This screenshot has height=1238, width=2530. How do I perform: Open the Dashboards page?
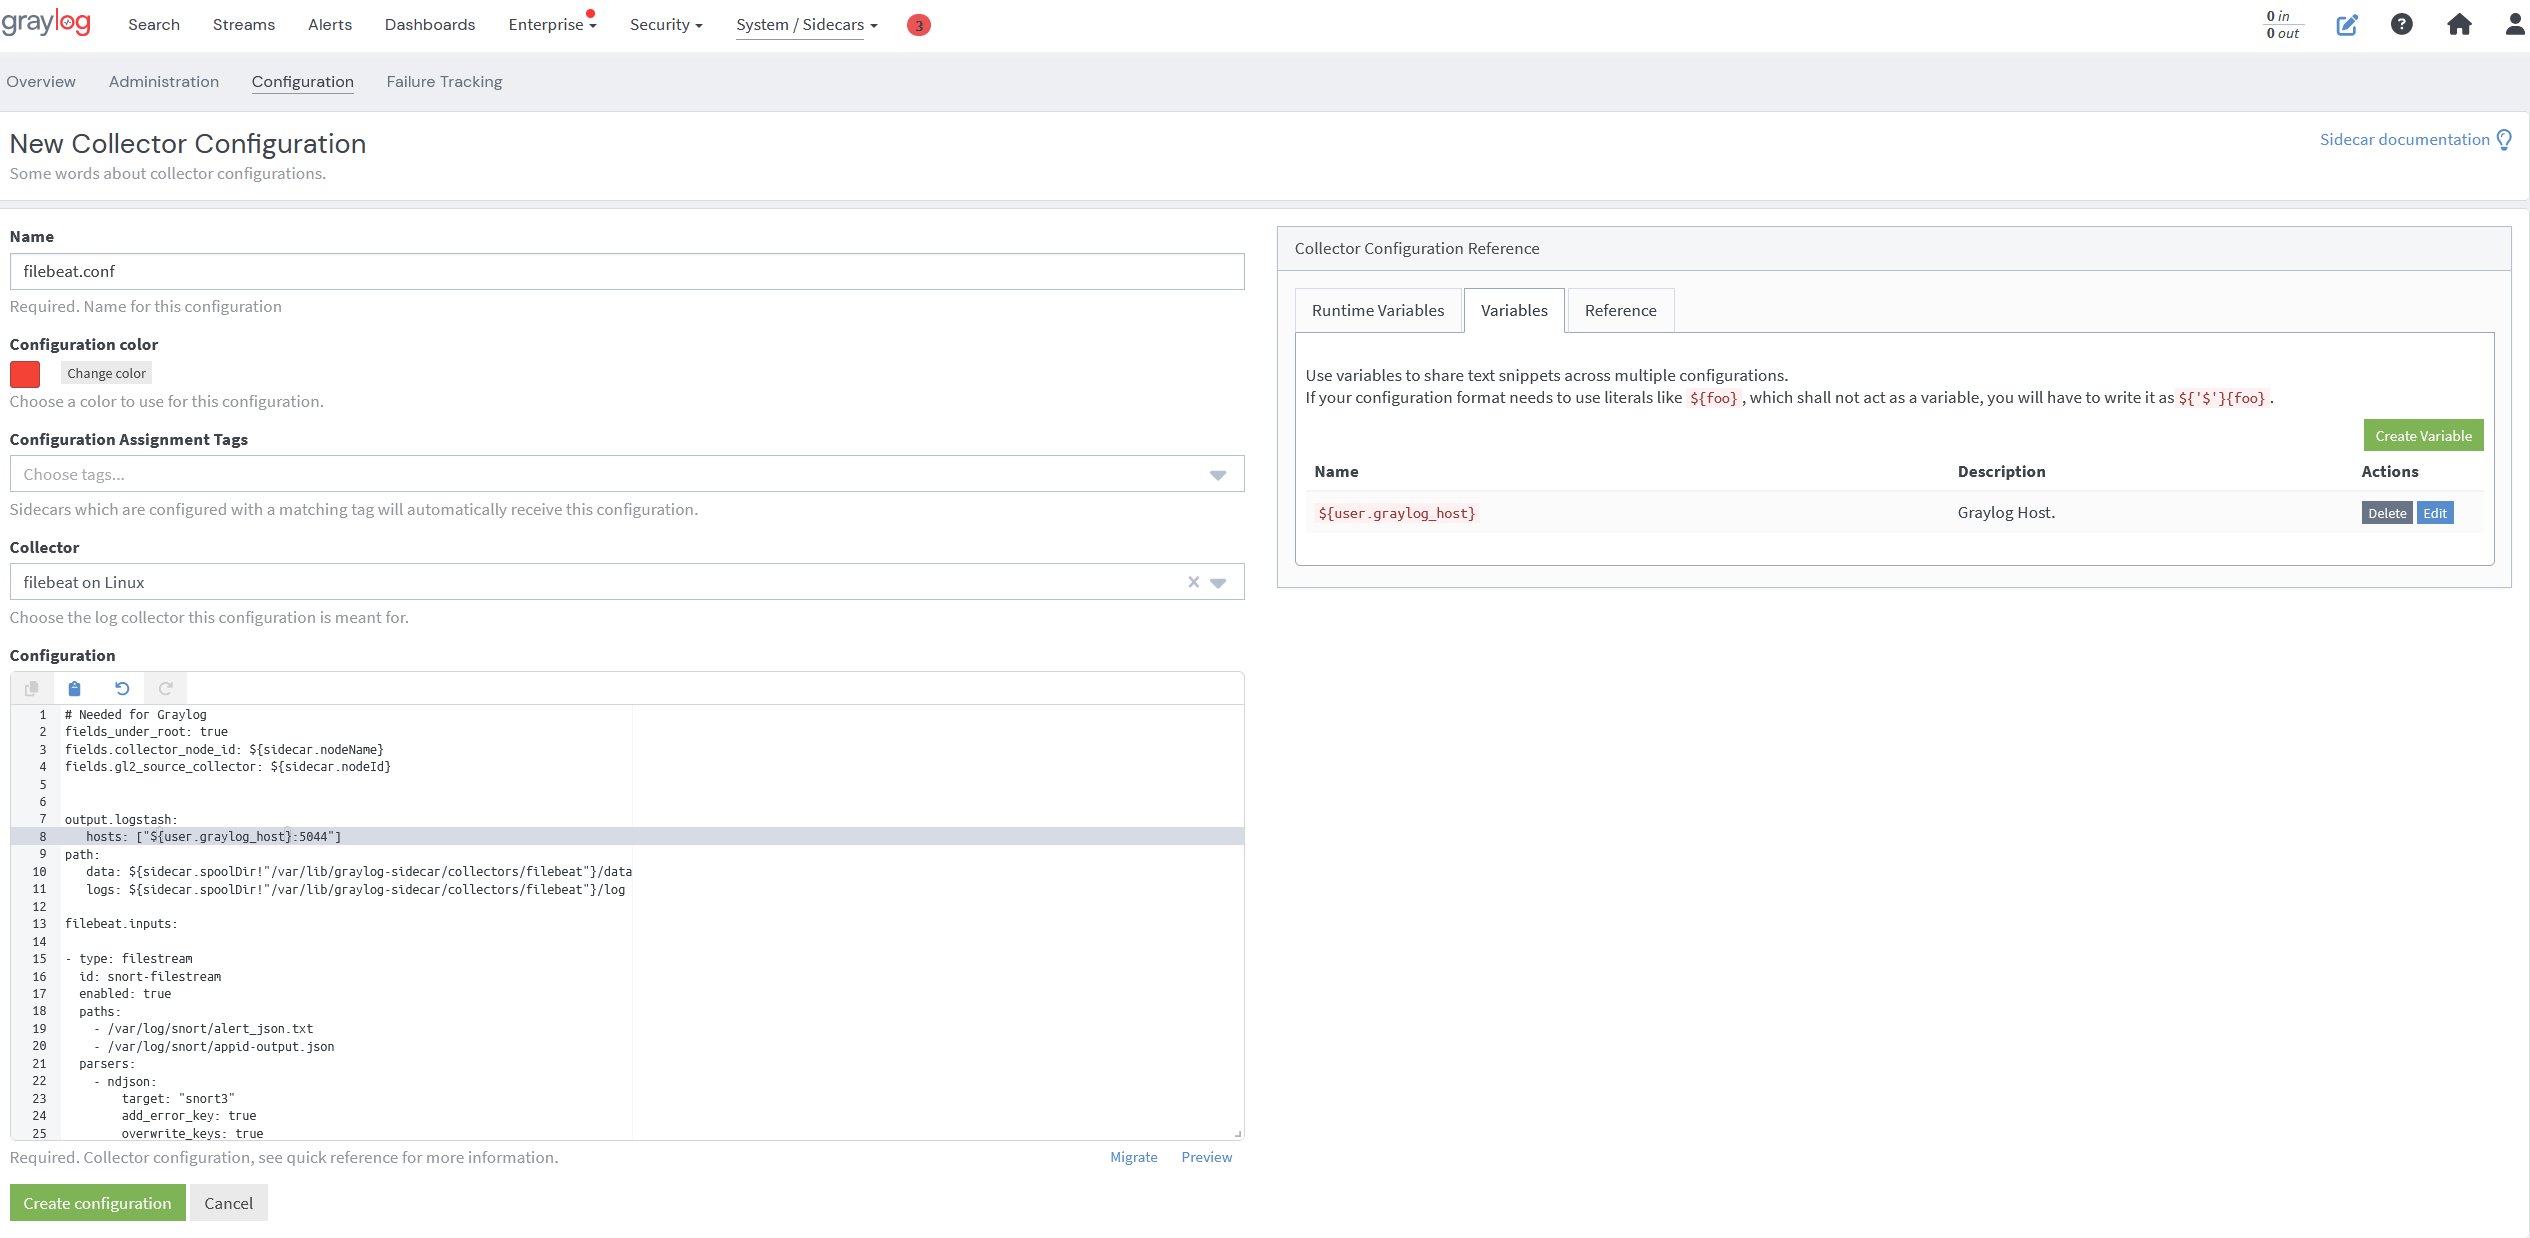point(430,25)
